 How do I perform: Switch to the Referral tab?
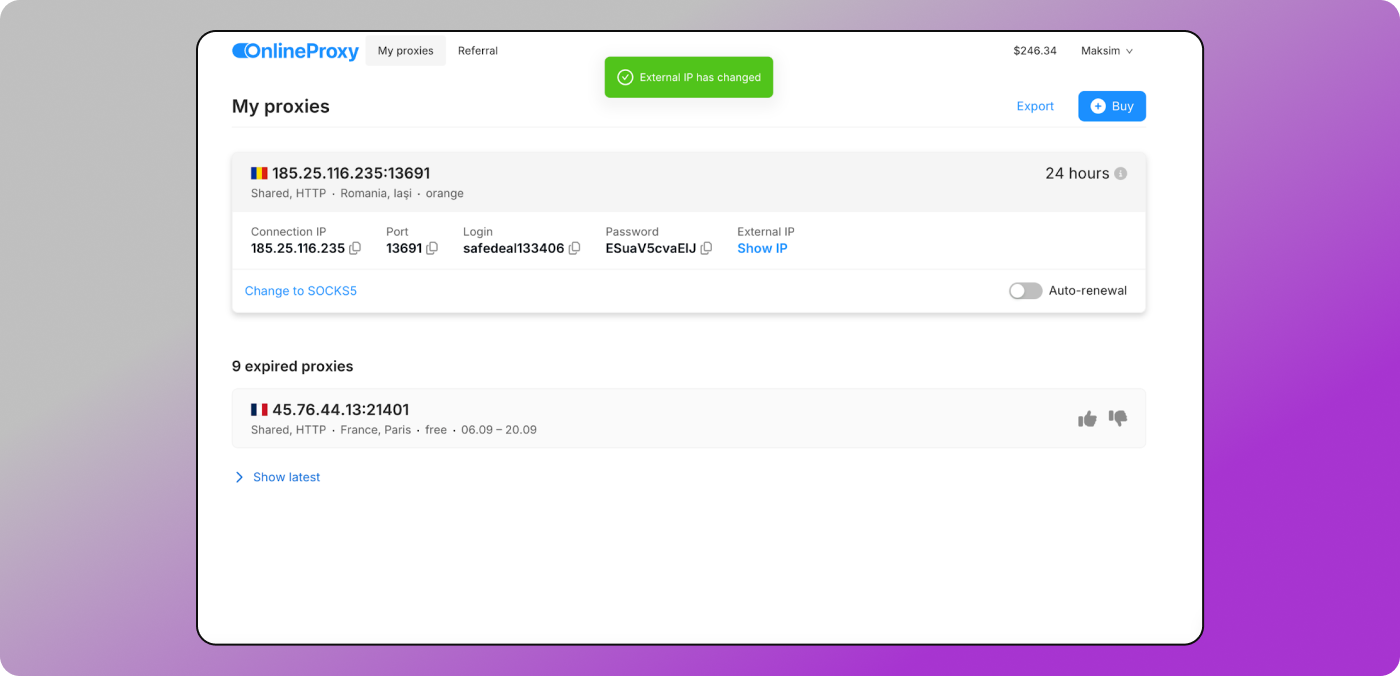[477, 51]
